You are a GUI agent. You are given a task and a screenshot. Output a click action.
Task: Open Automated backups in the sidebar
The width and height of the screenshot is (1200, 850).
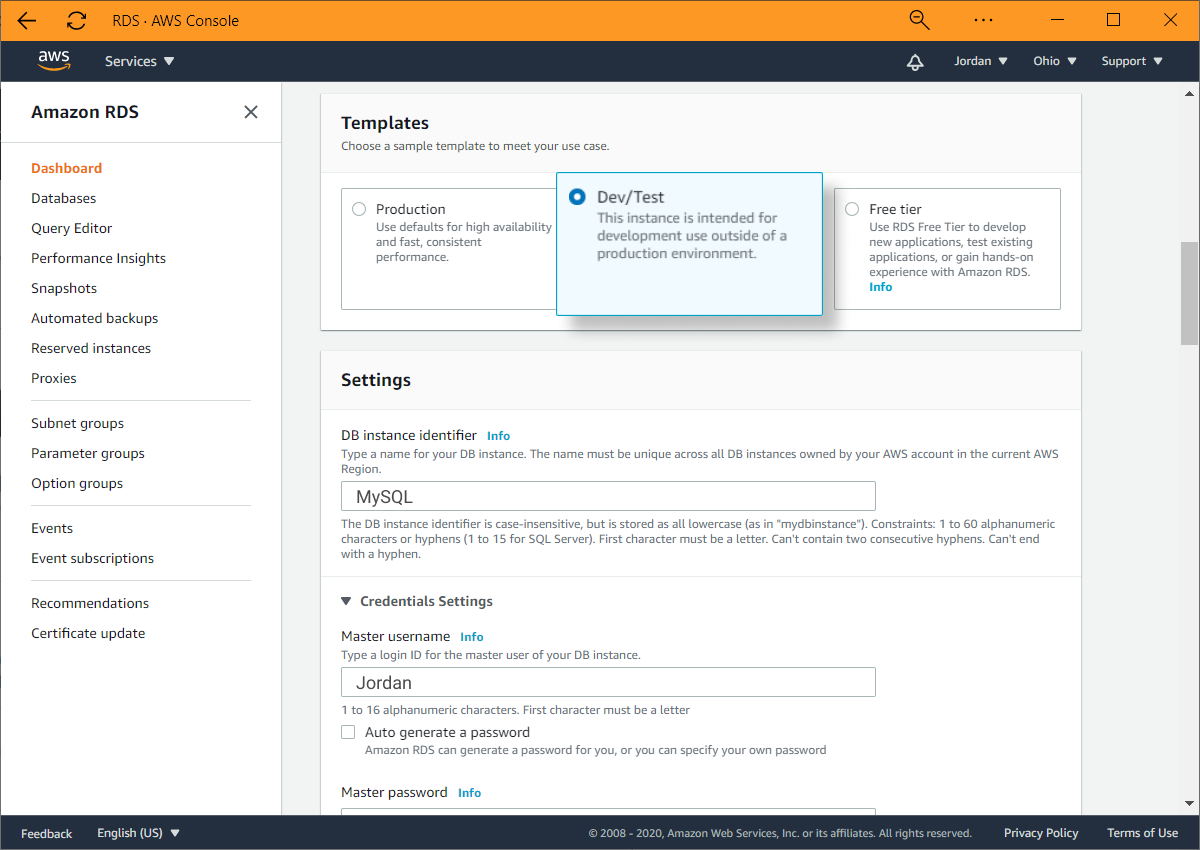pos(95,318)
